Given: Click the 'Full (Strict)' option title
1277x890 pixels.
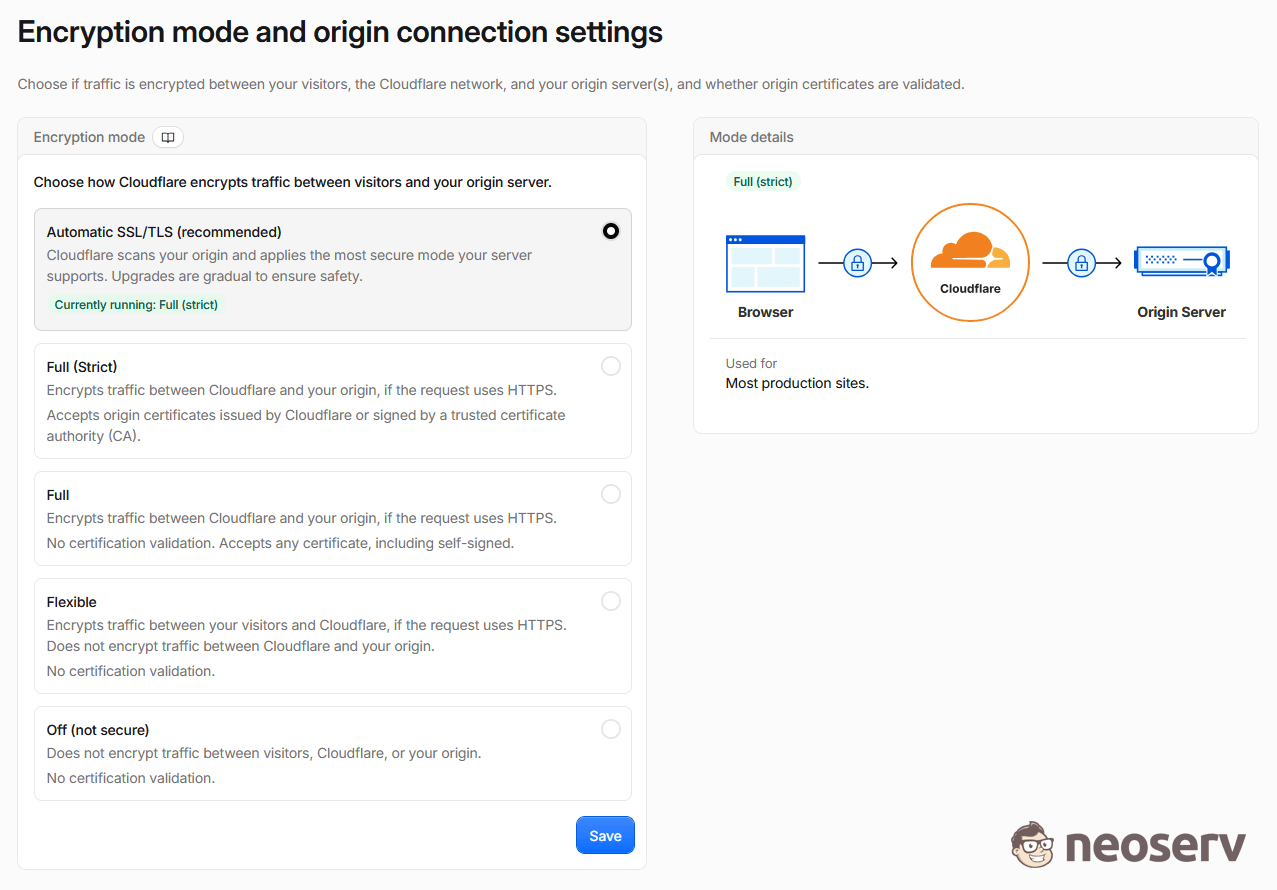Looking at the screenshot, I should point(82,367).
